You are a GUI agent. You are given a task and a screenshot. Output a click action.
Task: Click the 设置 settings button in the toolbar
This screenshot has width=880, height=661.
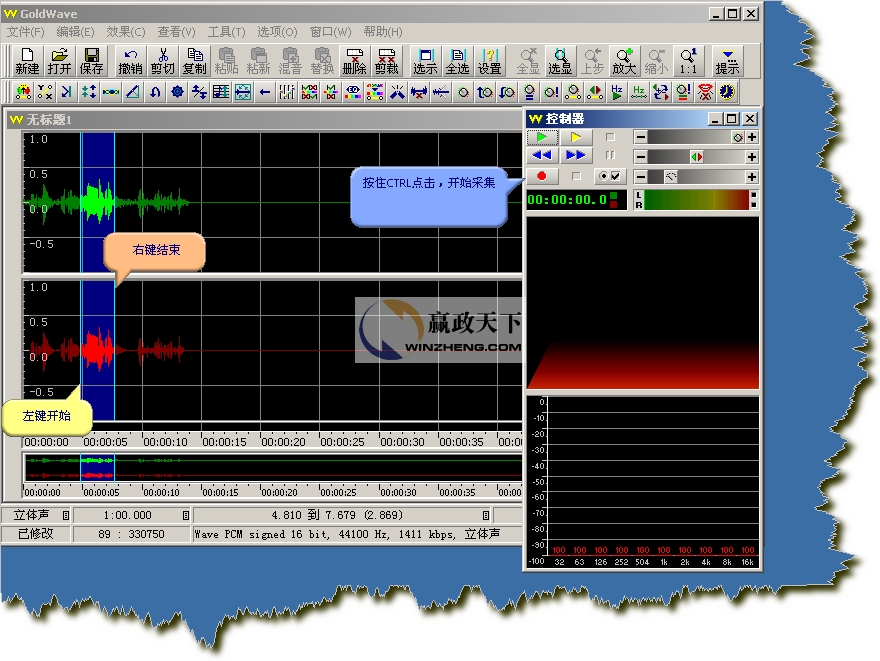[489, 61]
